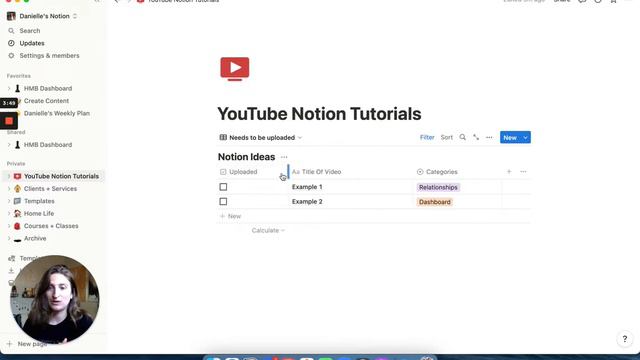Screen dimensions: 640x360
Task: Add a row with + New below the table
Action: tap(231, 216)
